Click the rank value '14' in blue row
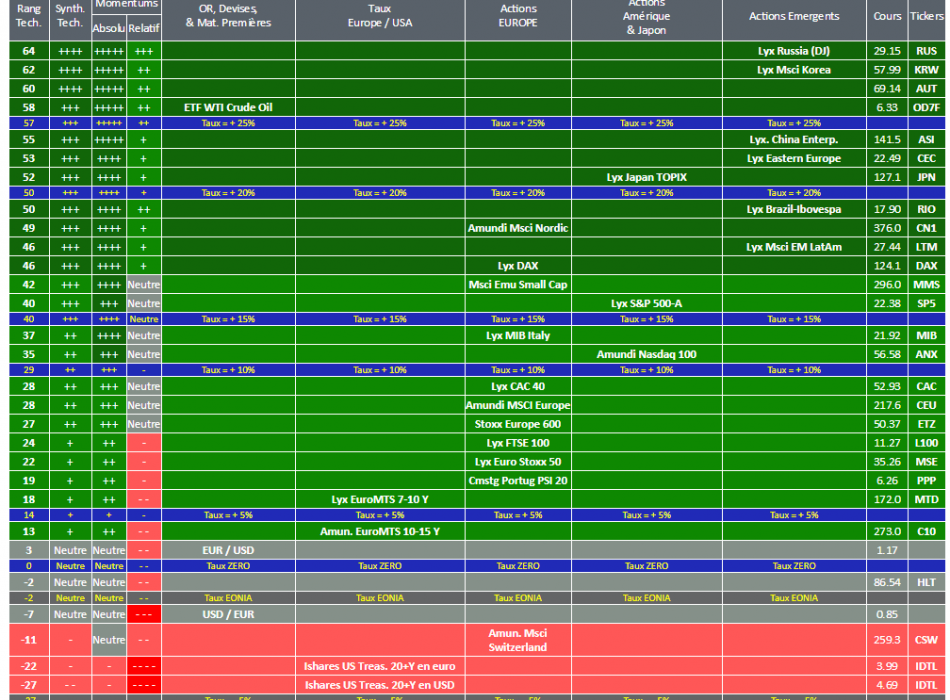Screen dimensions: 950x700 [29, 515]
